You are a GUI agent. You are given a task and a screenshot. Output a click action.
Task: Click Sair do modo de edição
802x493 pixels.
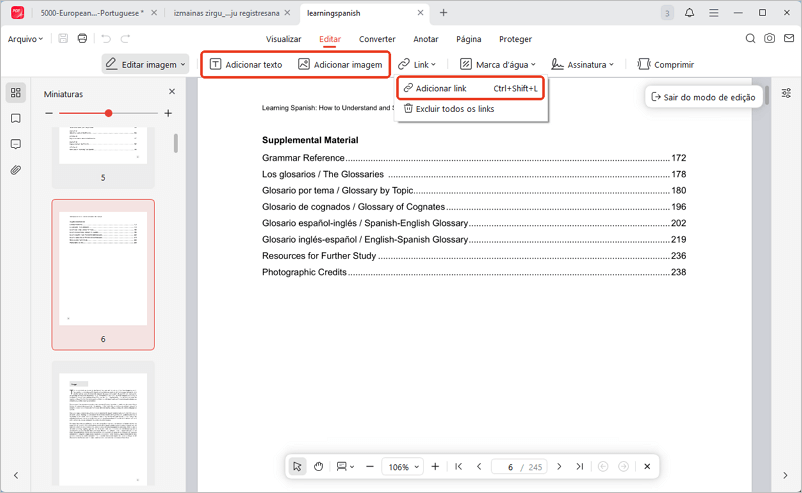tap(703, 97)
